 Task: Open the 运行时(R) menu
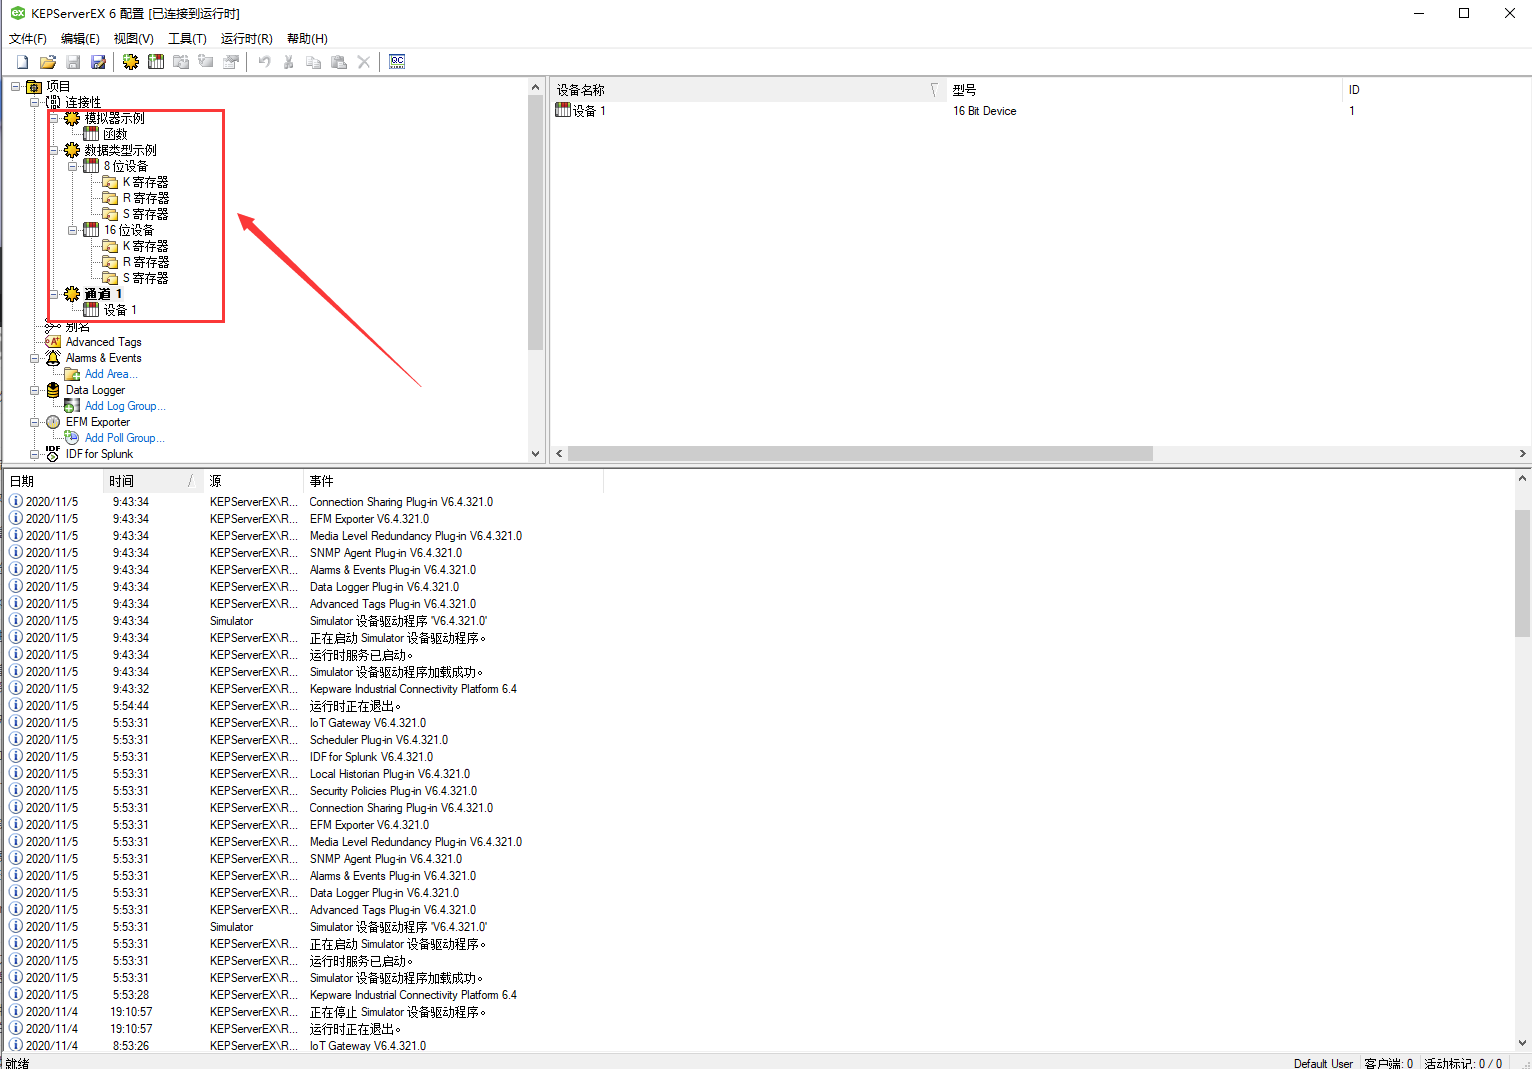point(246,38)
